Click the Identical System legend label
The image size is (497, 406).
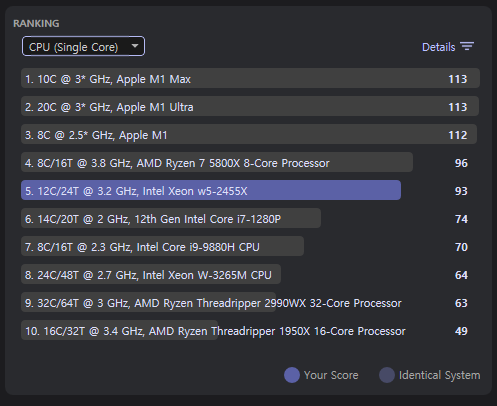click(440, 375)
